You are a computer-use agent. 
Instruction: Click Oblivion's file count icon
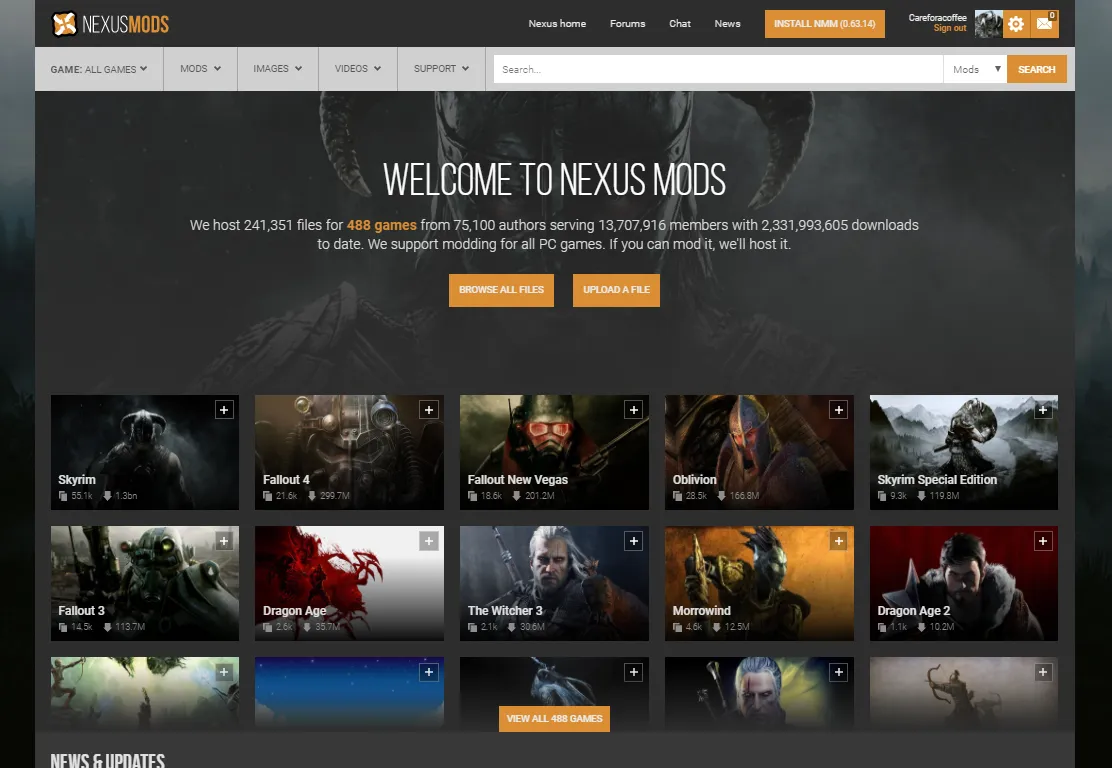(x=677, y=496)
